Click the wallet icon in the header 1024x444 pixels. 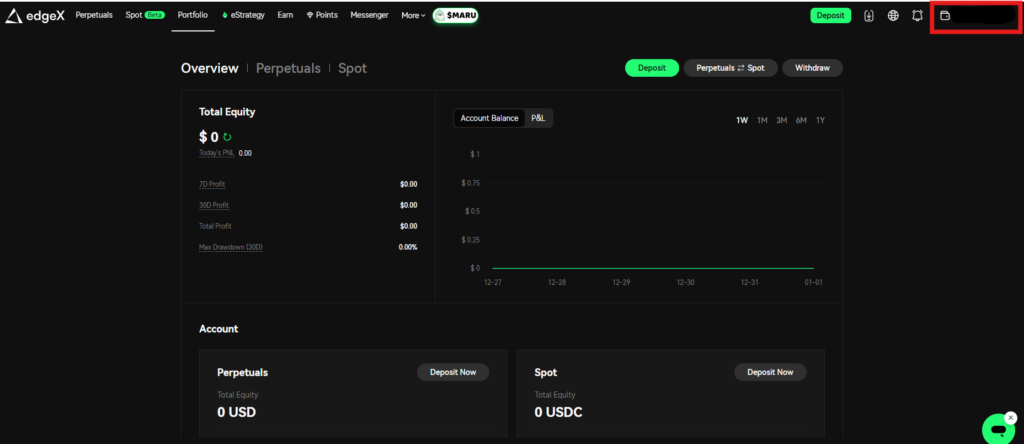[x=945, y=16]
